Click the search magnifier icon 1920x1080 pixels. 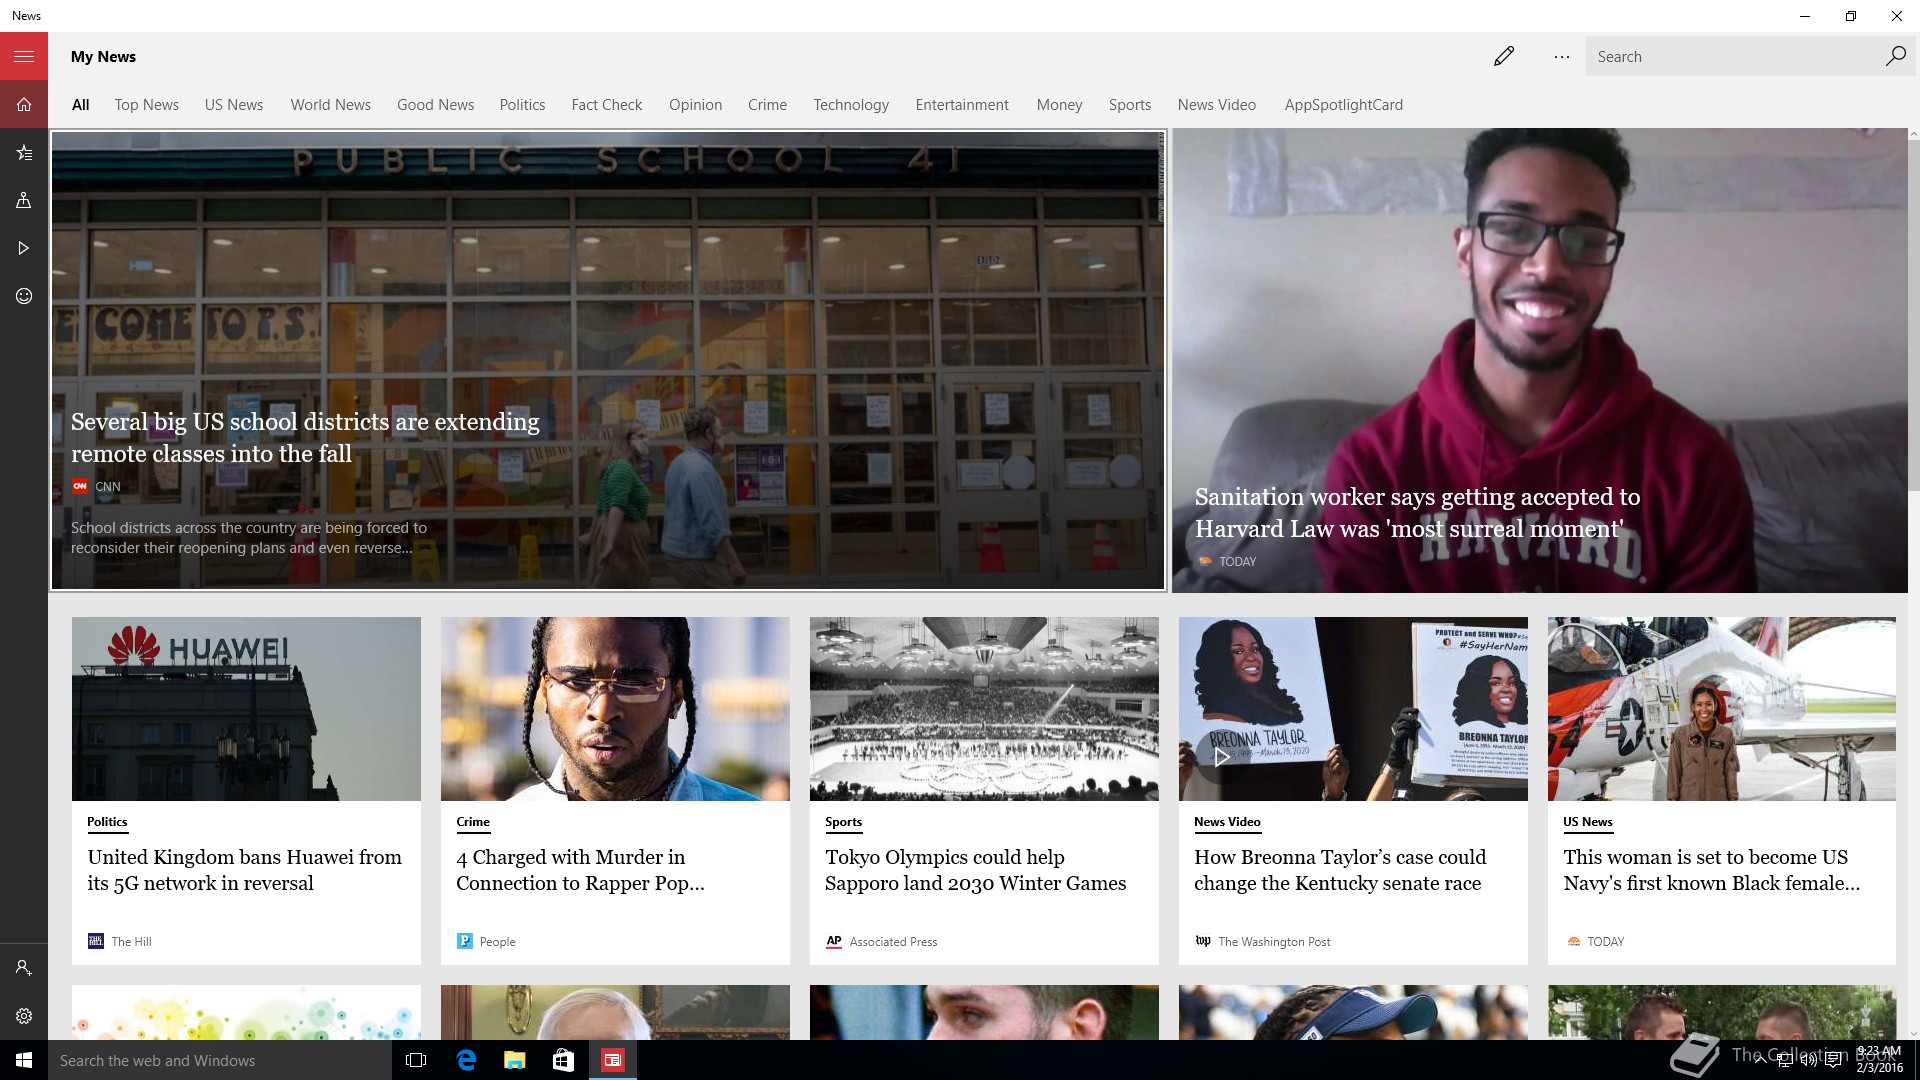(x=1895, y=56)
